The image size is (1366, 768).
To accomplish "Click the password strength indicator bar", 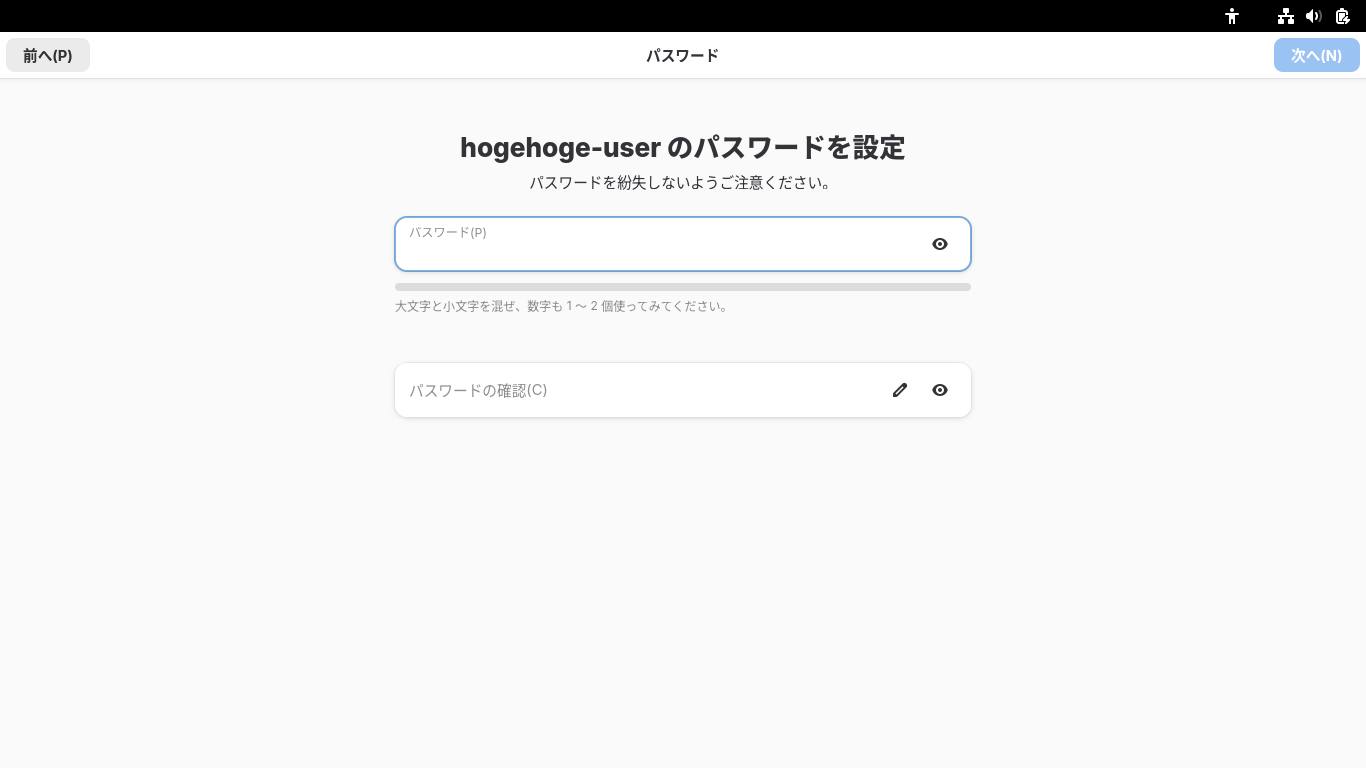I will [x=683, y=287].
